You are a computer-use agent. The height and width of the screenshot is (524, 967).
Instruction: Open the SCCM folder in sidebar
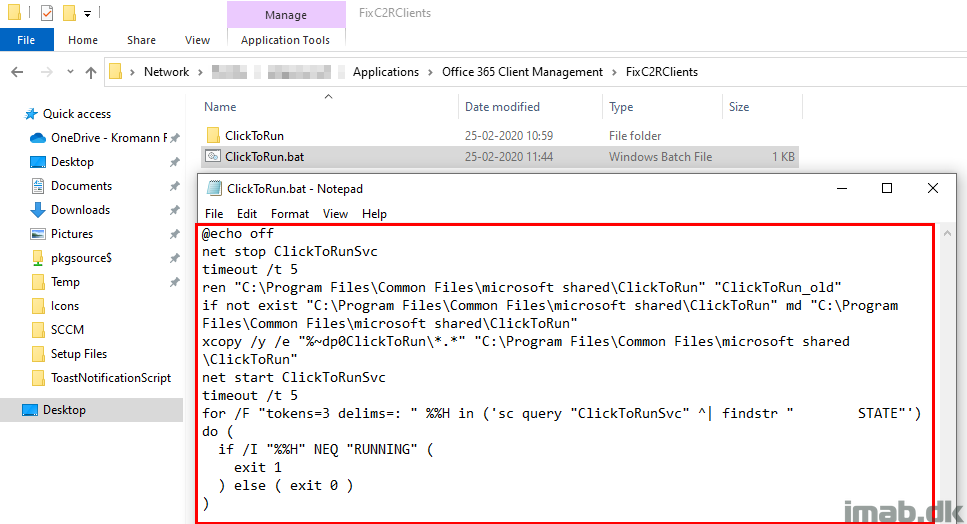(x=67, y=330)
